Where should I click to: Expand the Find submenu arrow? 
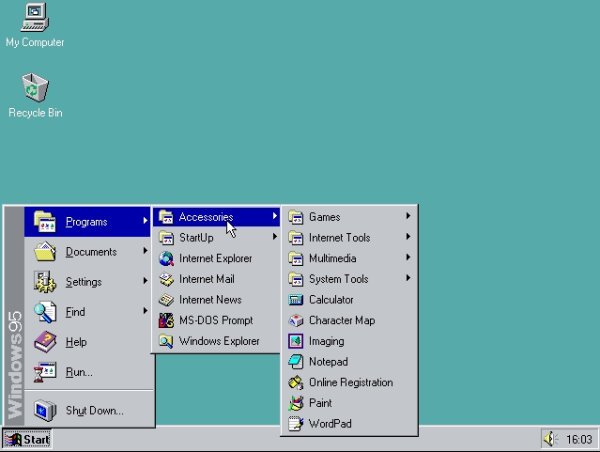pos(145,311)
